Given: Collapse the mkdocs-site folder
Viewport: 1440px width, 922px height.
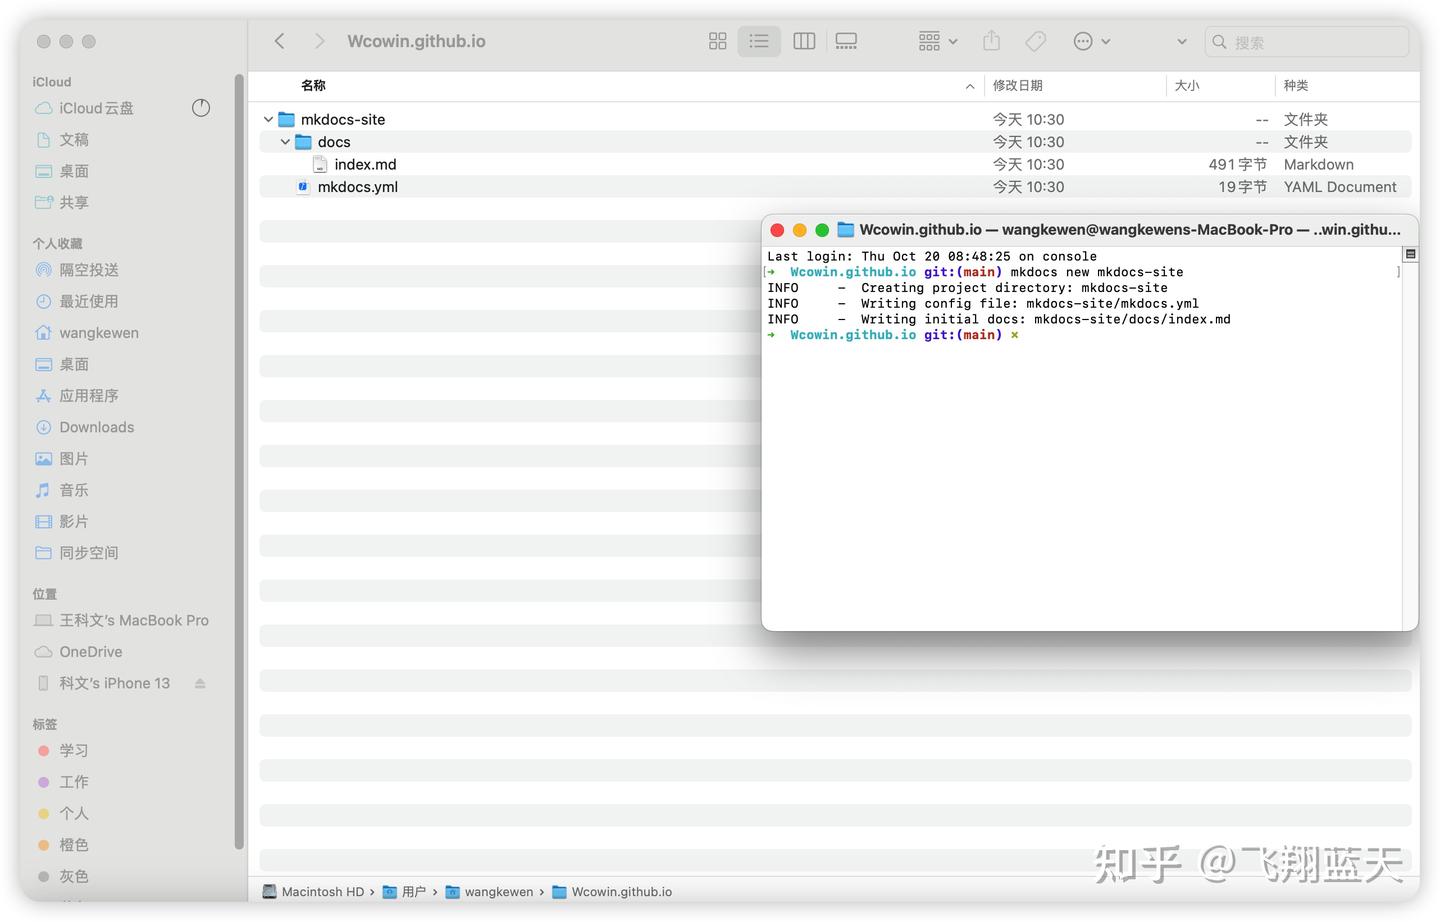Looking at the screenshot, I should click(268, 119).
